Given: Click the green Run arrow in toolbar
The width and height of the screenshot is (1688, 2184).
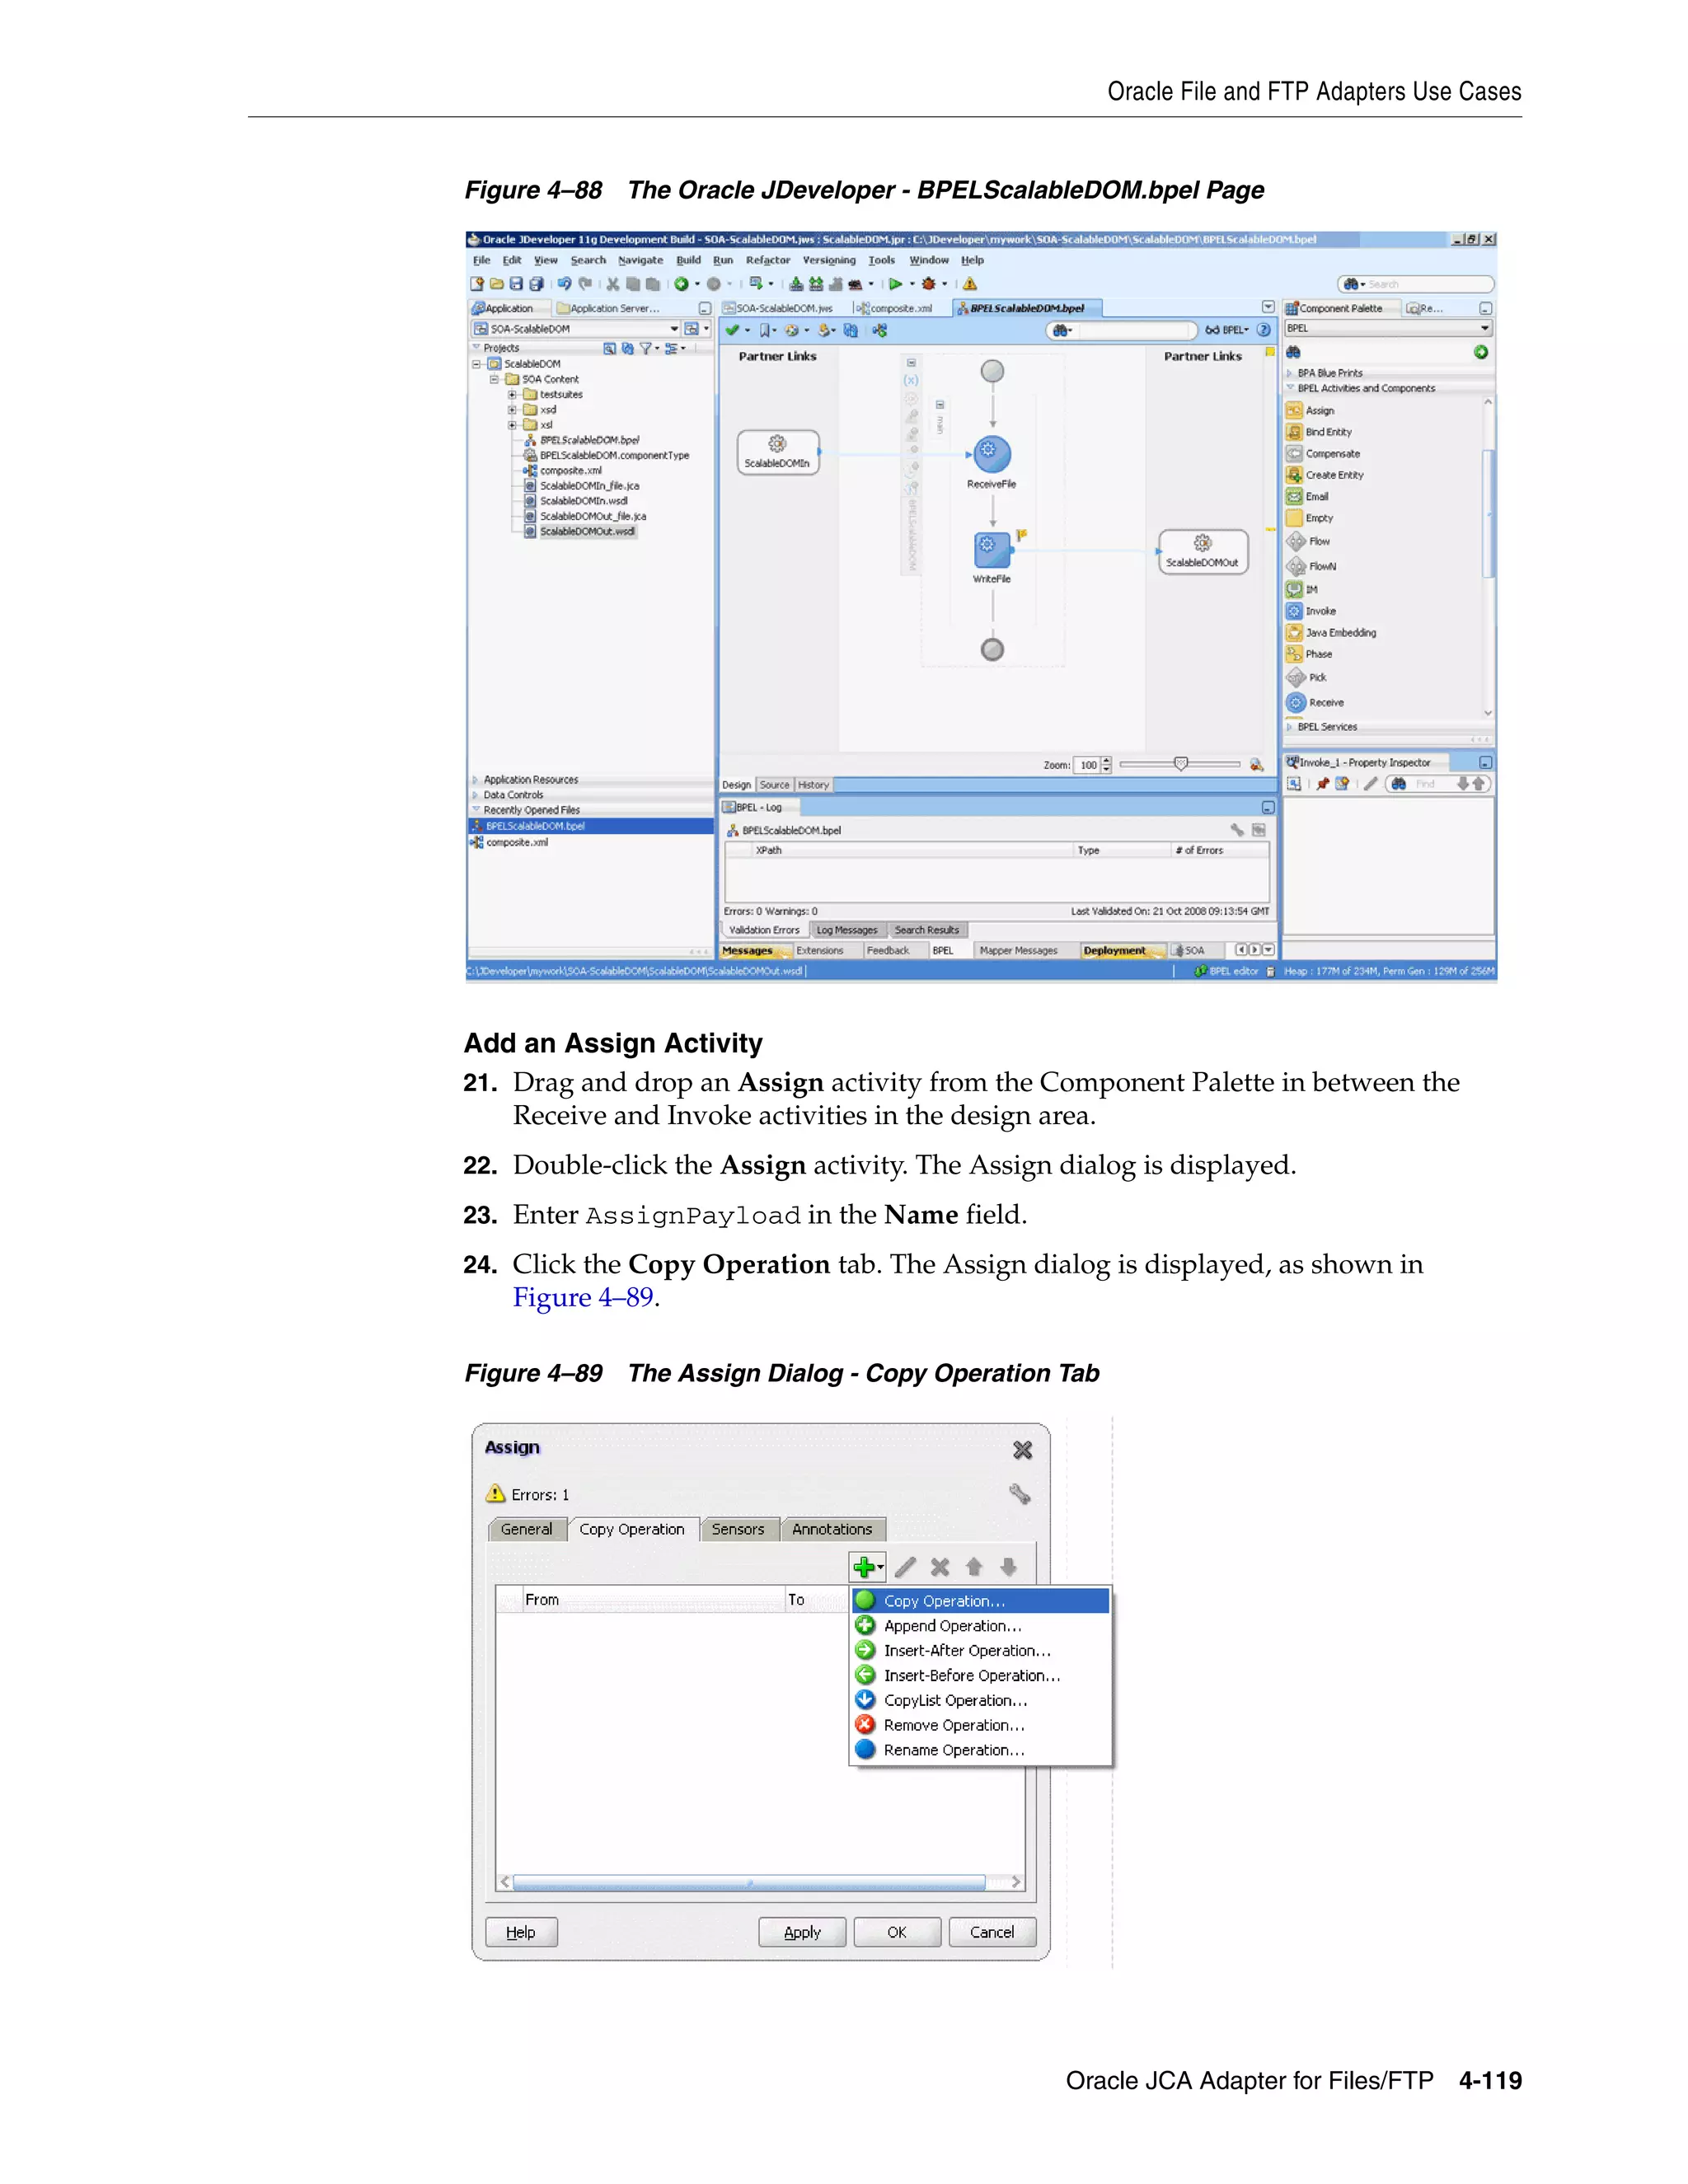Looking at the screenshot, I should 895,284.
